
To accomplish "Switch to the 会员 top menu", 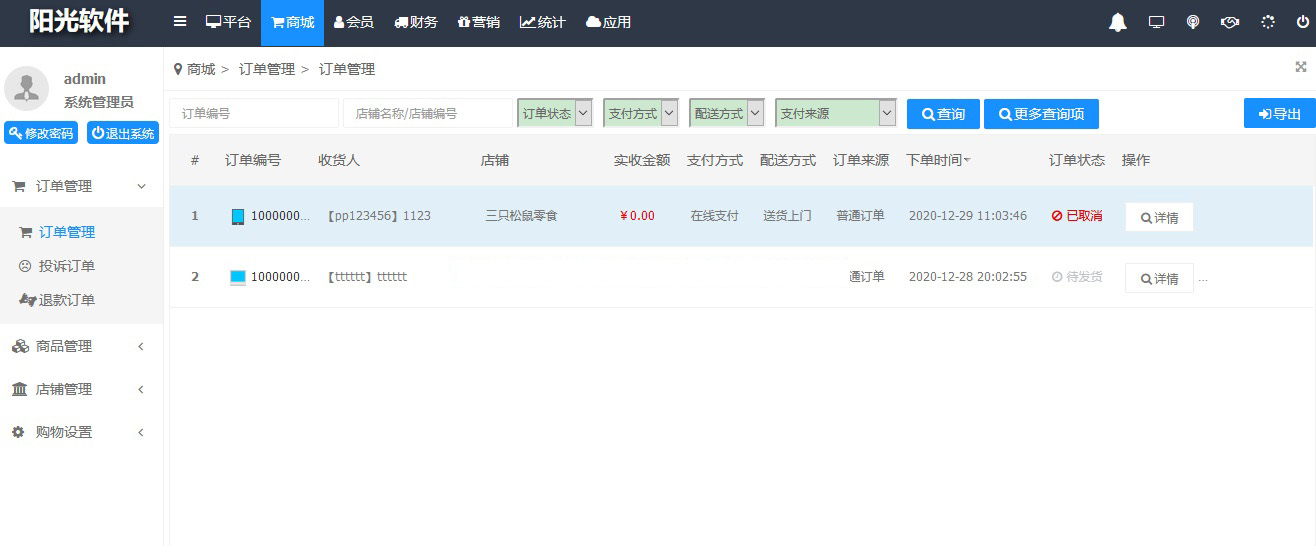I will (354, 22).
